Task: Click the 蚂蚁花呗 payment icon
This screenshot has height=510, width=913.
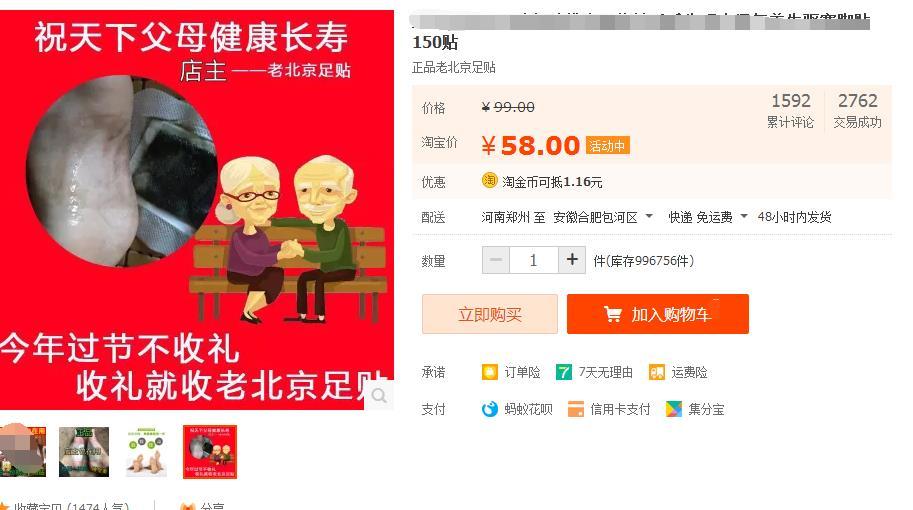Action: point(490,409)
